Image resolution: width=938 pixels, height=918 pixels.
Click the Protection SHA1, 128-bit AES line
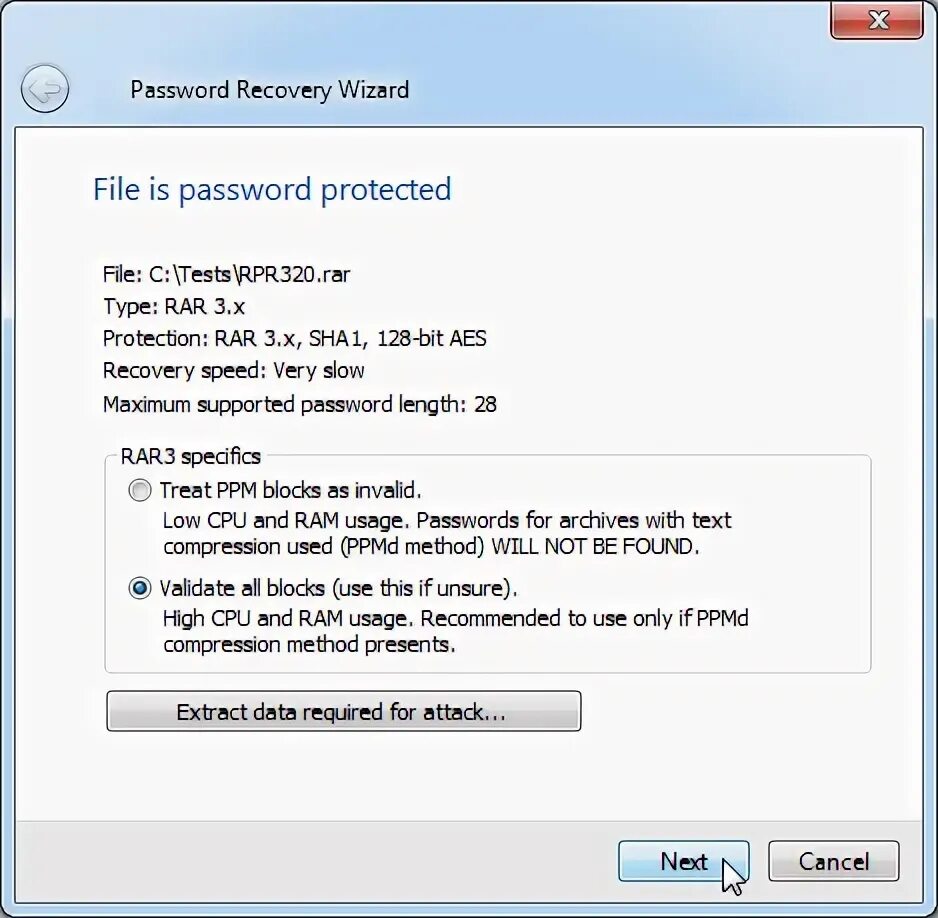point(294,338)
